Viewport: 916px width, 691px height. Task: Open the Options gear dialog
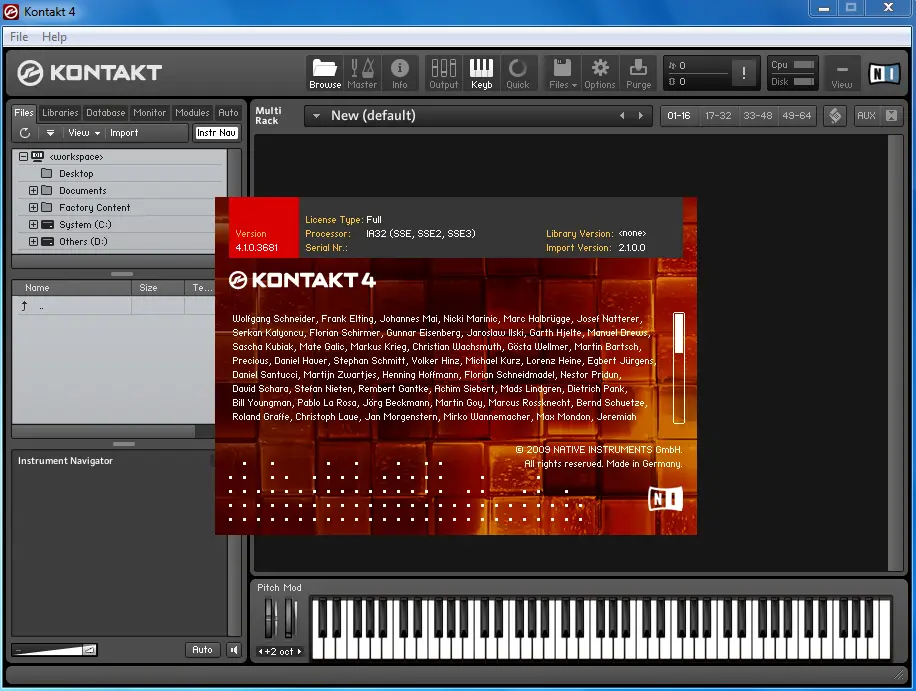pyautogui.click(x=600, y=74)
